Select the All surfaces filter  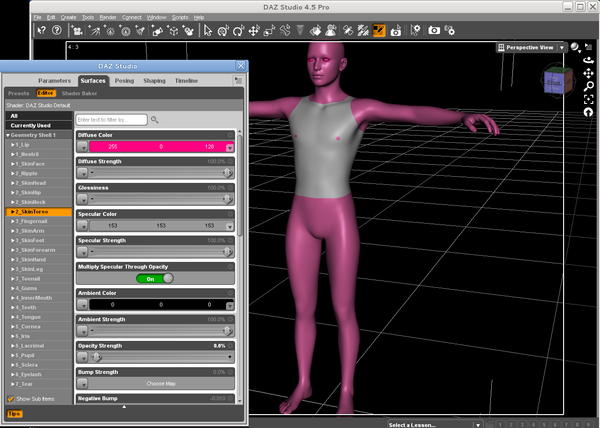pos(39,116)
